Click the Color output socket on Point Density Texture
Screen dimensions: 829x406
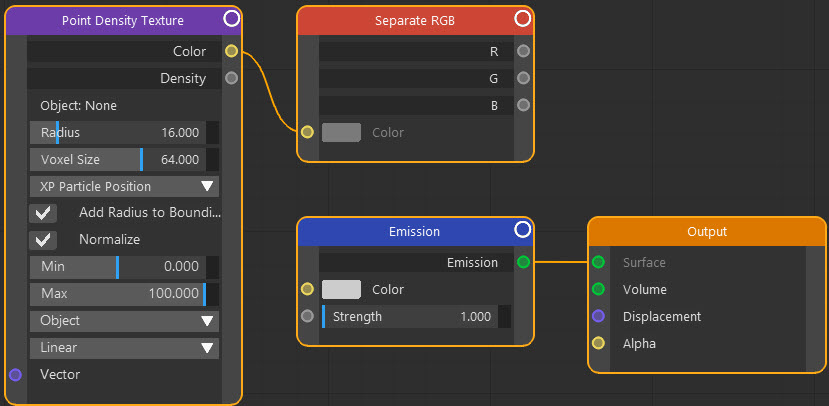tap(232, 51)
